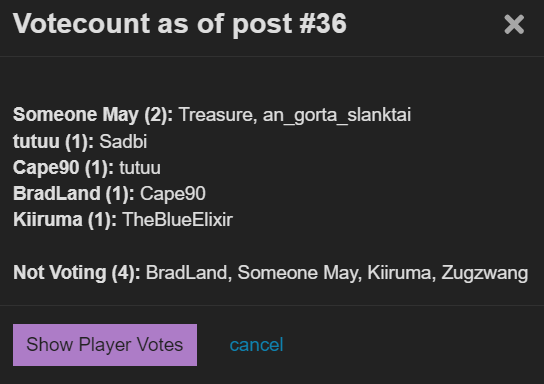Click the bold 'Kiiruma (1):' vote heading

click(65, 220)
